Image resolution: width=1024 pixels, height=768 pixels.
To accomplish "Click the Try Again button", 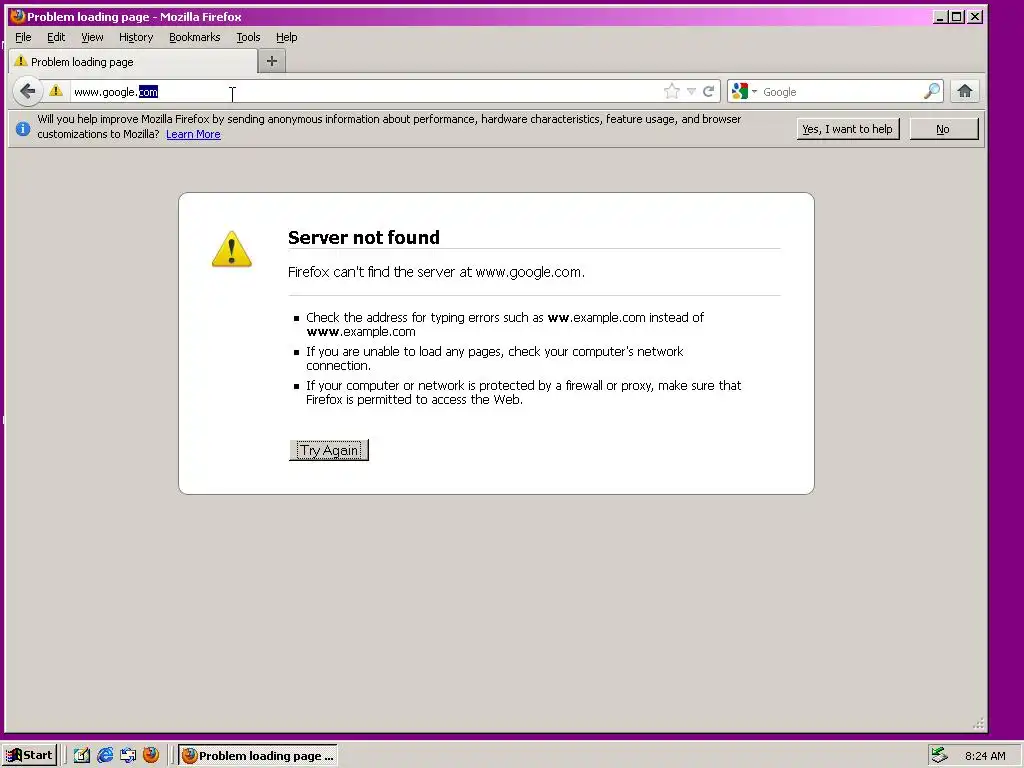I will (328, 450).
